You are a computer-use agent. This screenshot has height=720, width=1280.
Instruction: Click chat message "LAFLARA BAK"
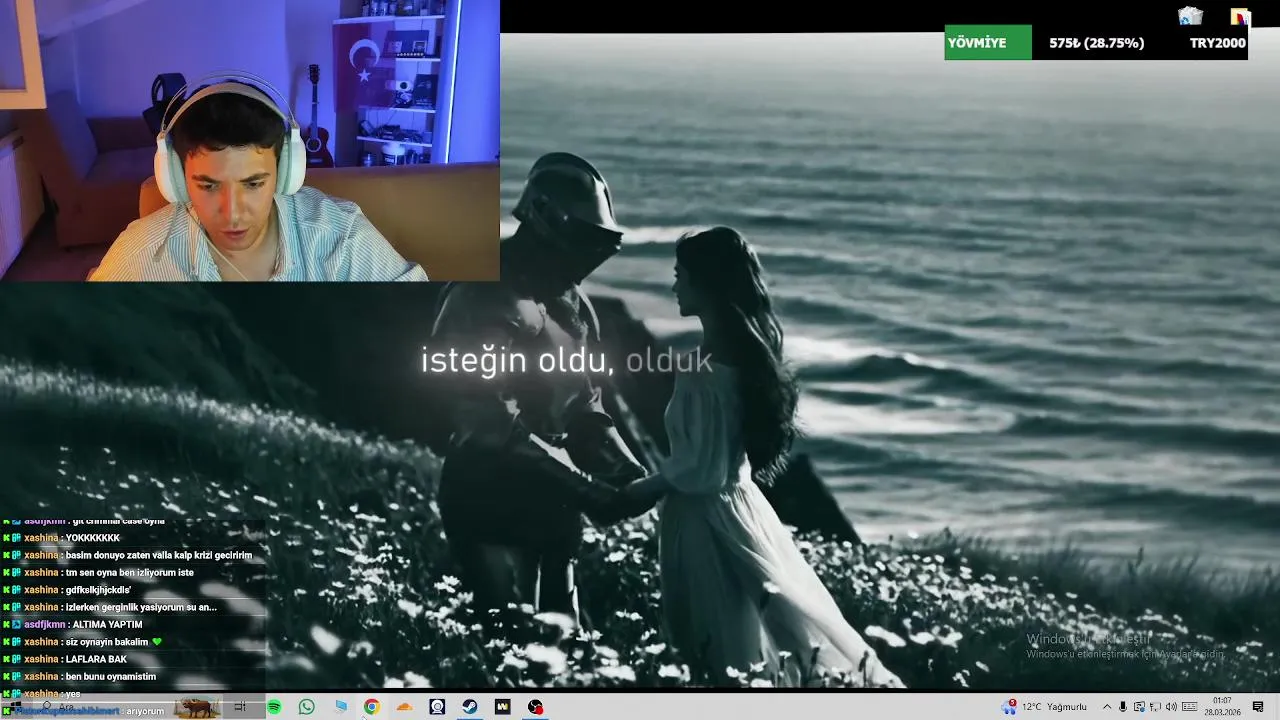pos(96,660)
